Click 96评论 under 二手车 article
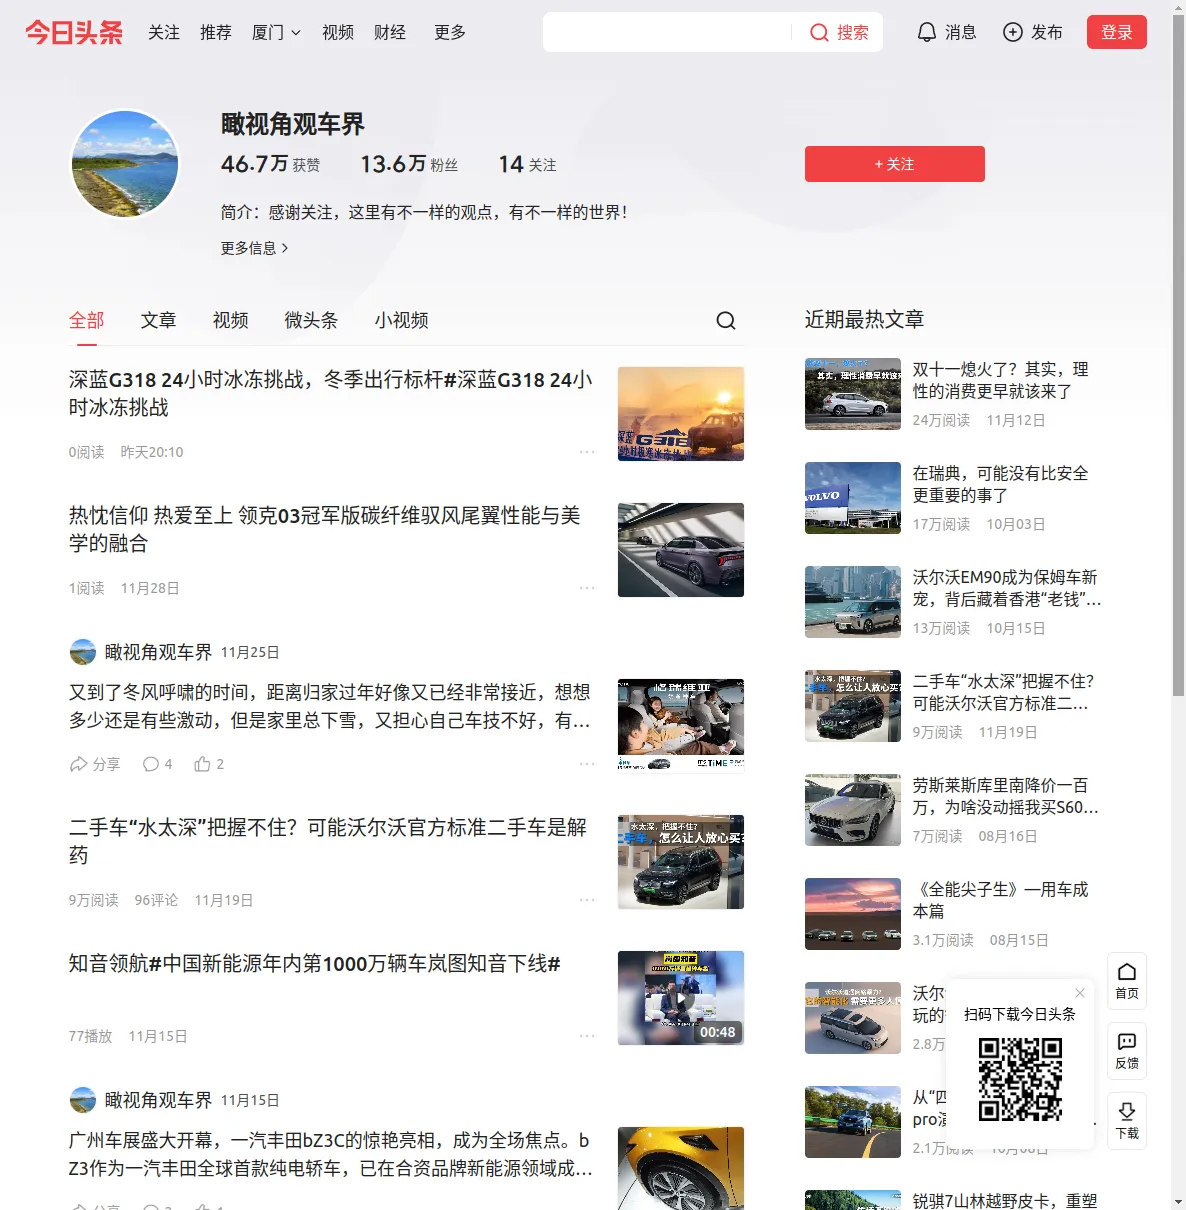1186x1210 pixels. [x=157, y=900]
